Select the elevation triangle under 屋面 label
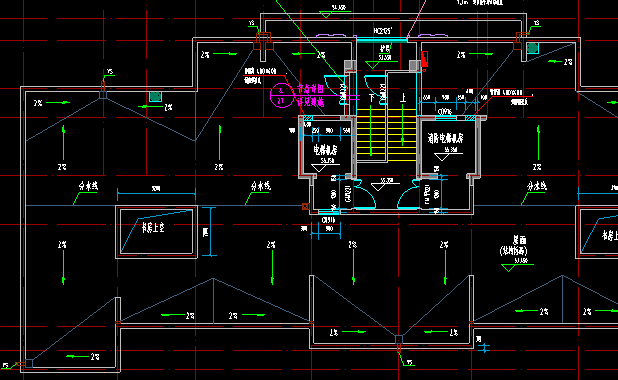 point(508,268)
